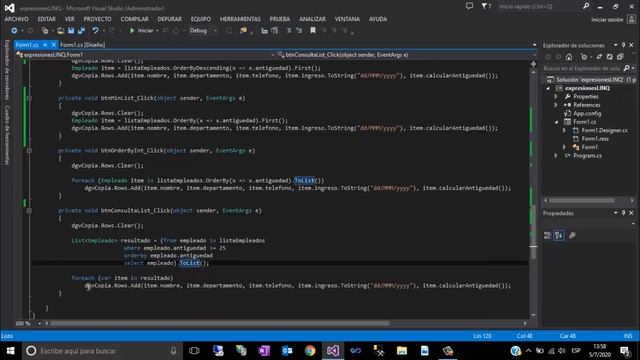Expand the References node
Viewport: 640px width, 360px height.
point(556,105)
